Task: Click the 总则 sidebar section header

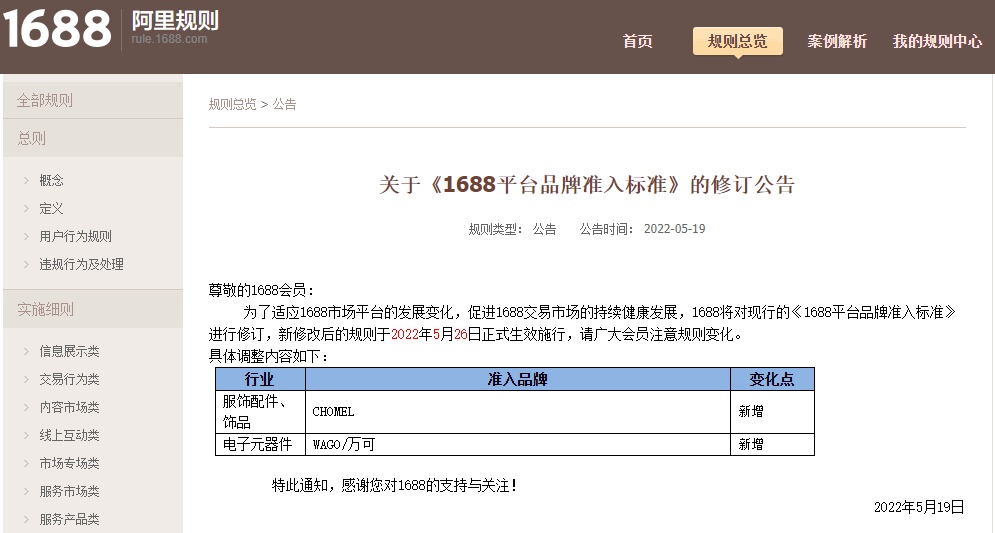Action: 93,138
